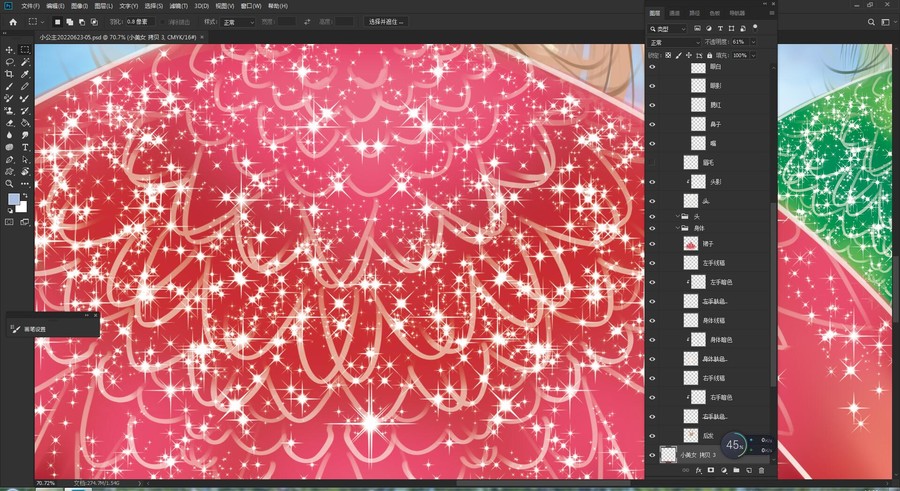Select the Magic Wand tool

[x=25, y=62]
